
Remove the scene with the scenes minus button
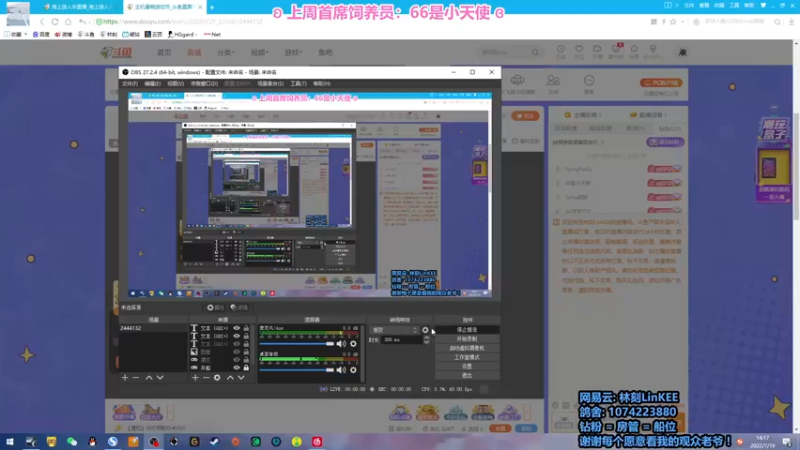[x=136, y=378]
